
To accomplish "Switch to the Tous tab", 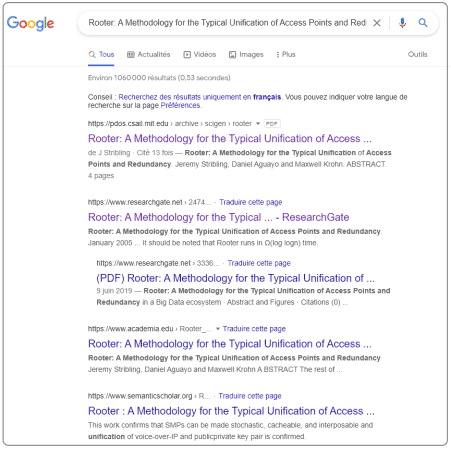I will click(x=101, y=55).
